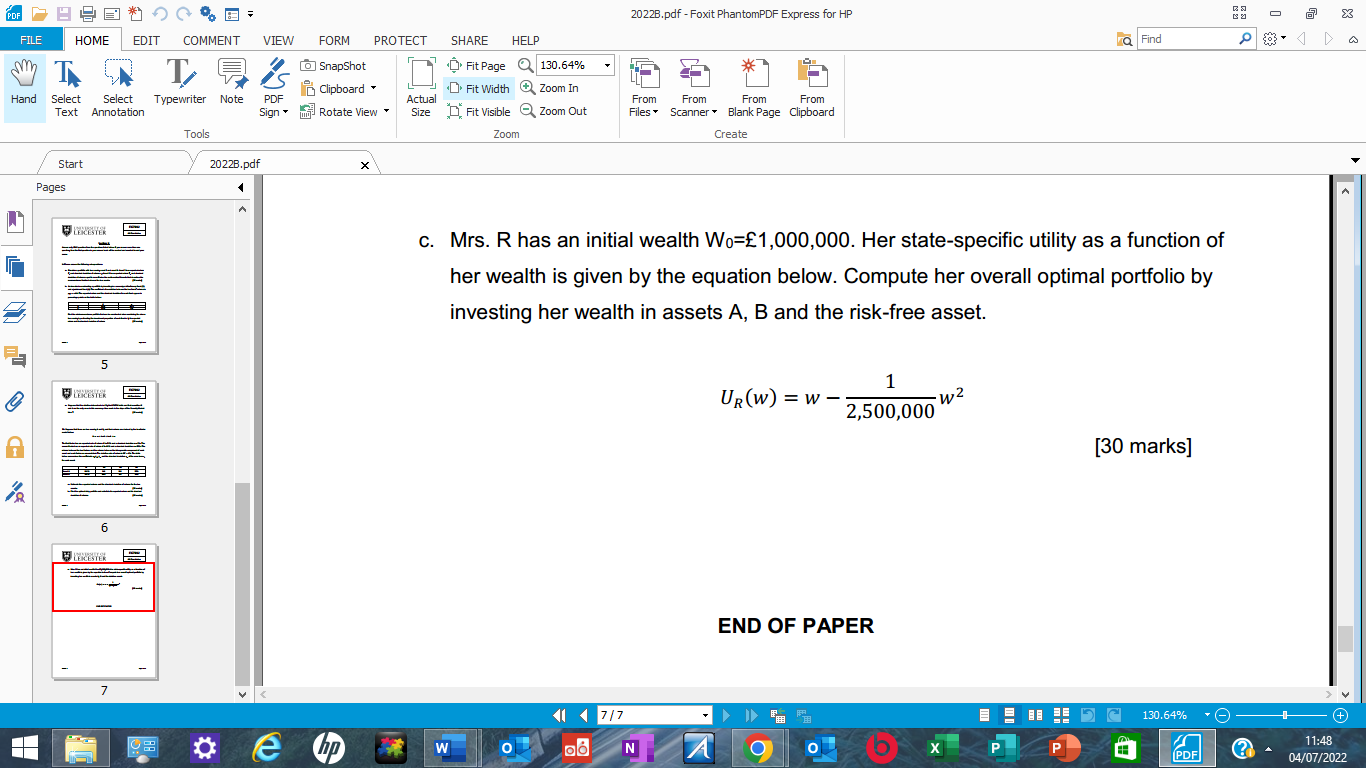Open the Digital Signatures panel
Screen dimensions: 1366x768
point(15,491)
